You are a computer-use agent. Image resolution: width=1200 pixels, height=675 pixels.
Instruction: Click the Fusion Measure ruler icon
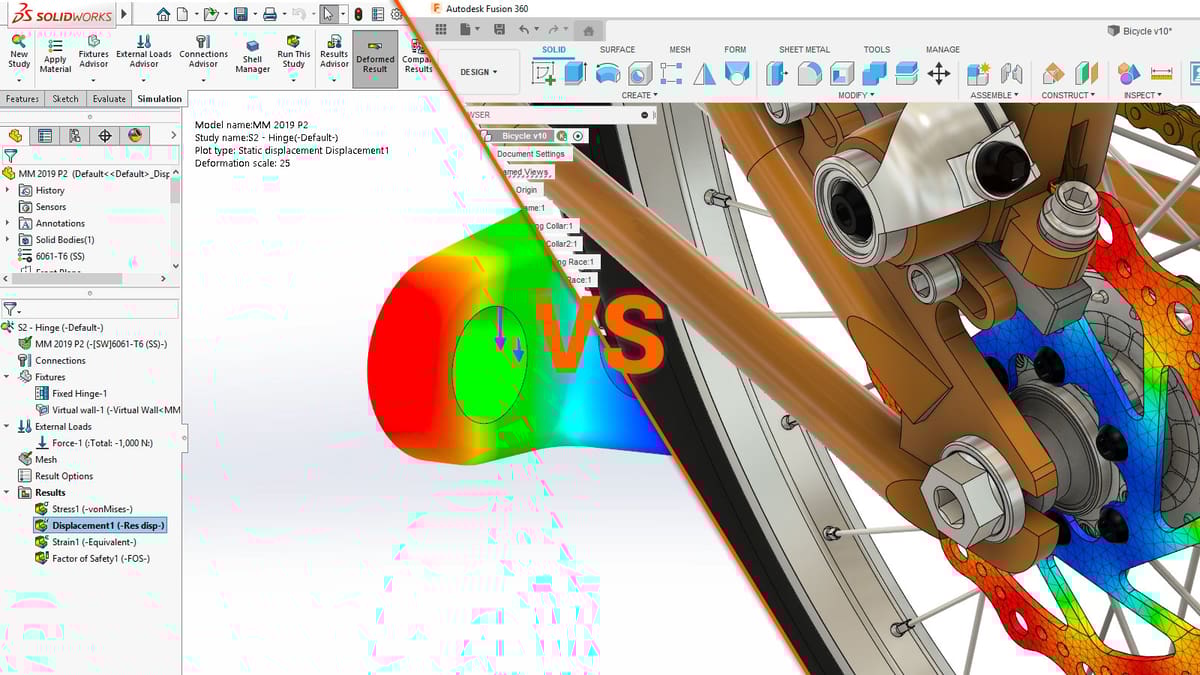(x=1161, y=73)
